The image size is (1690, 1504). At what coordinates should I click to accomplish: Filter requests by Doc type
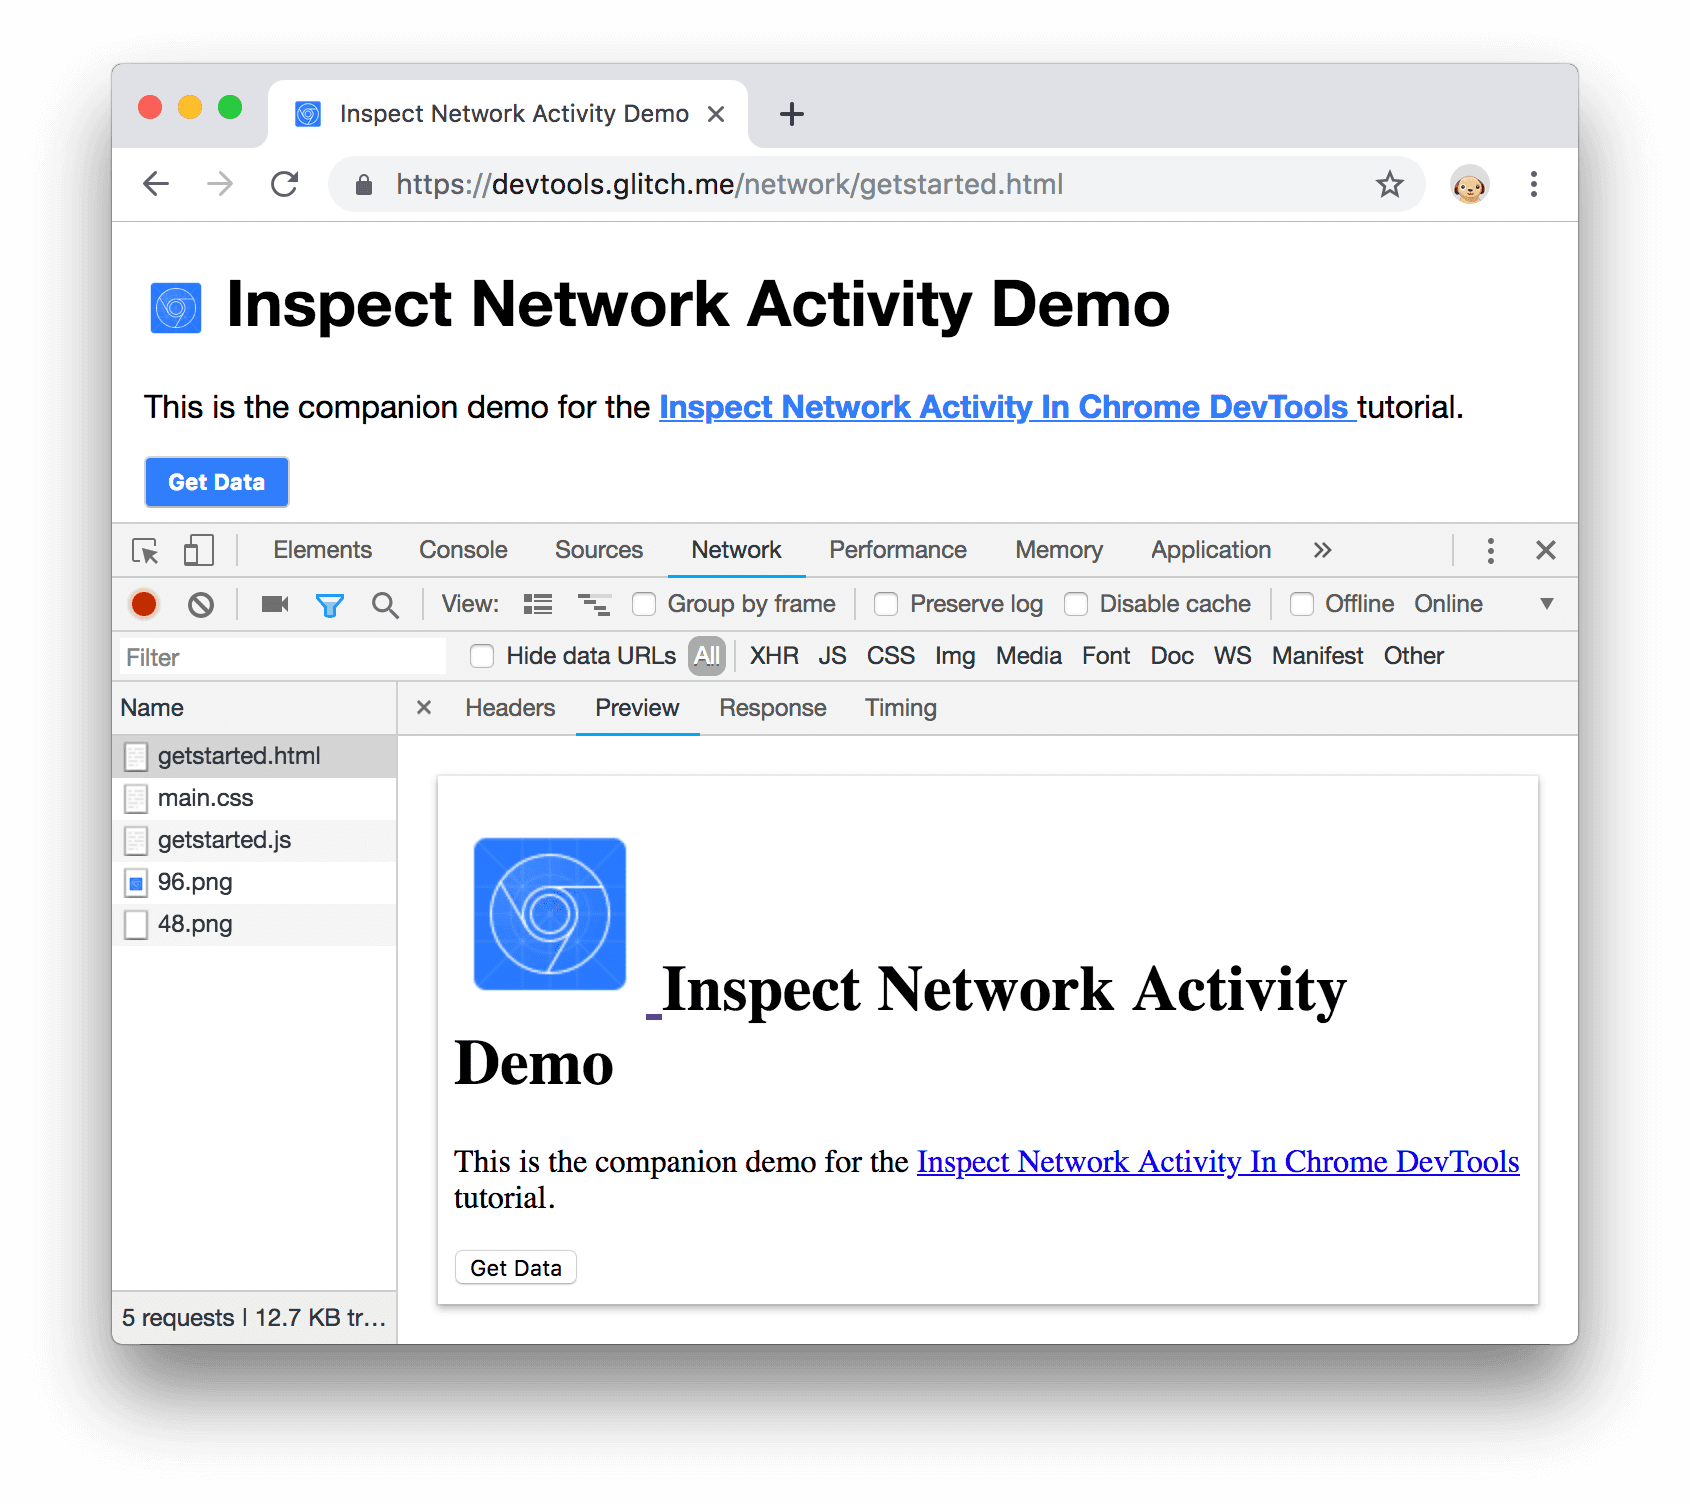(1172, 656)
